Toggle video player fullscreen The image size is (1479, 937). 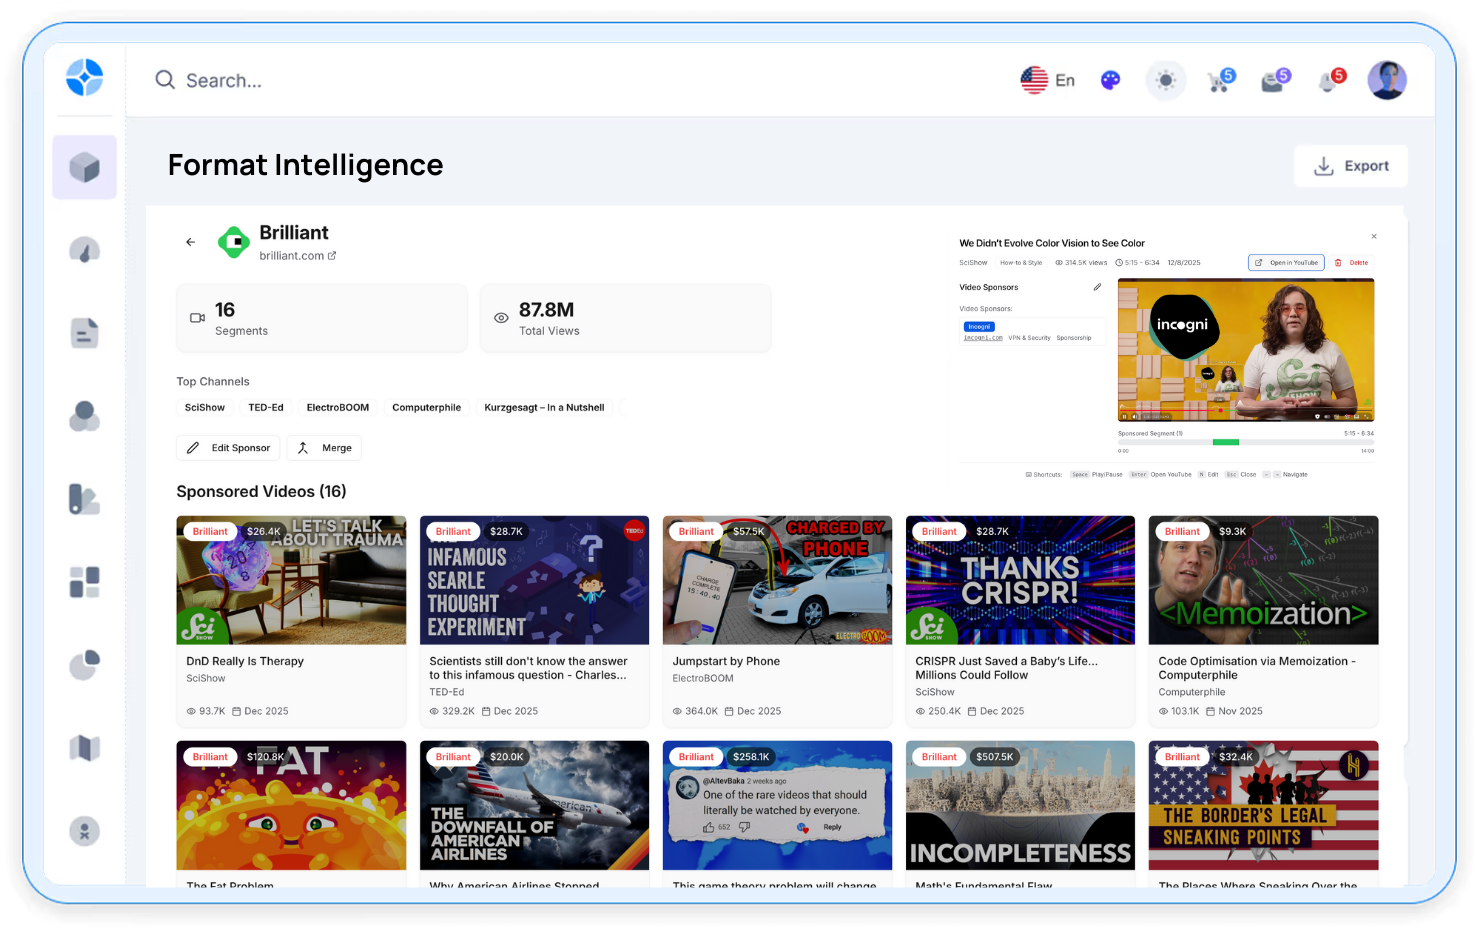pyautogui.click(x=1367, y=416)
